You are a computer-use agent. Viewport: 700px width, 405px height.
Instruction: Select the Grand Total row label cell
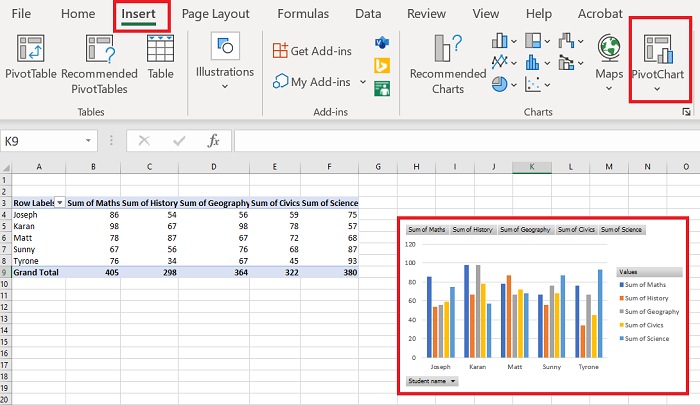pos(35,272)
